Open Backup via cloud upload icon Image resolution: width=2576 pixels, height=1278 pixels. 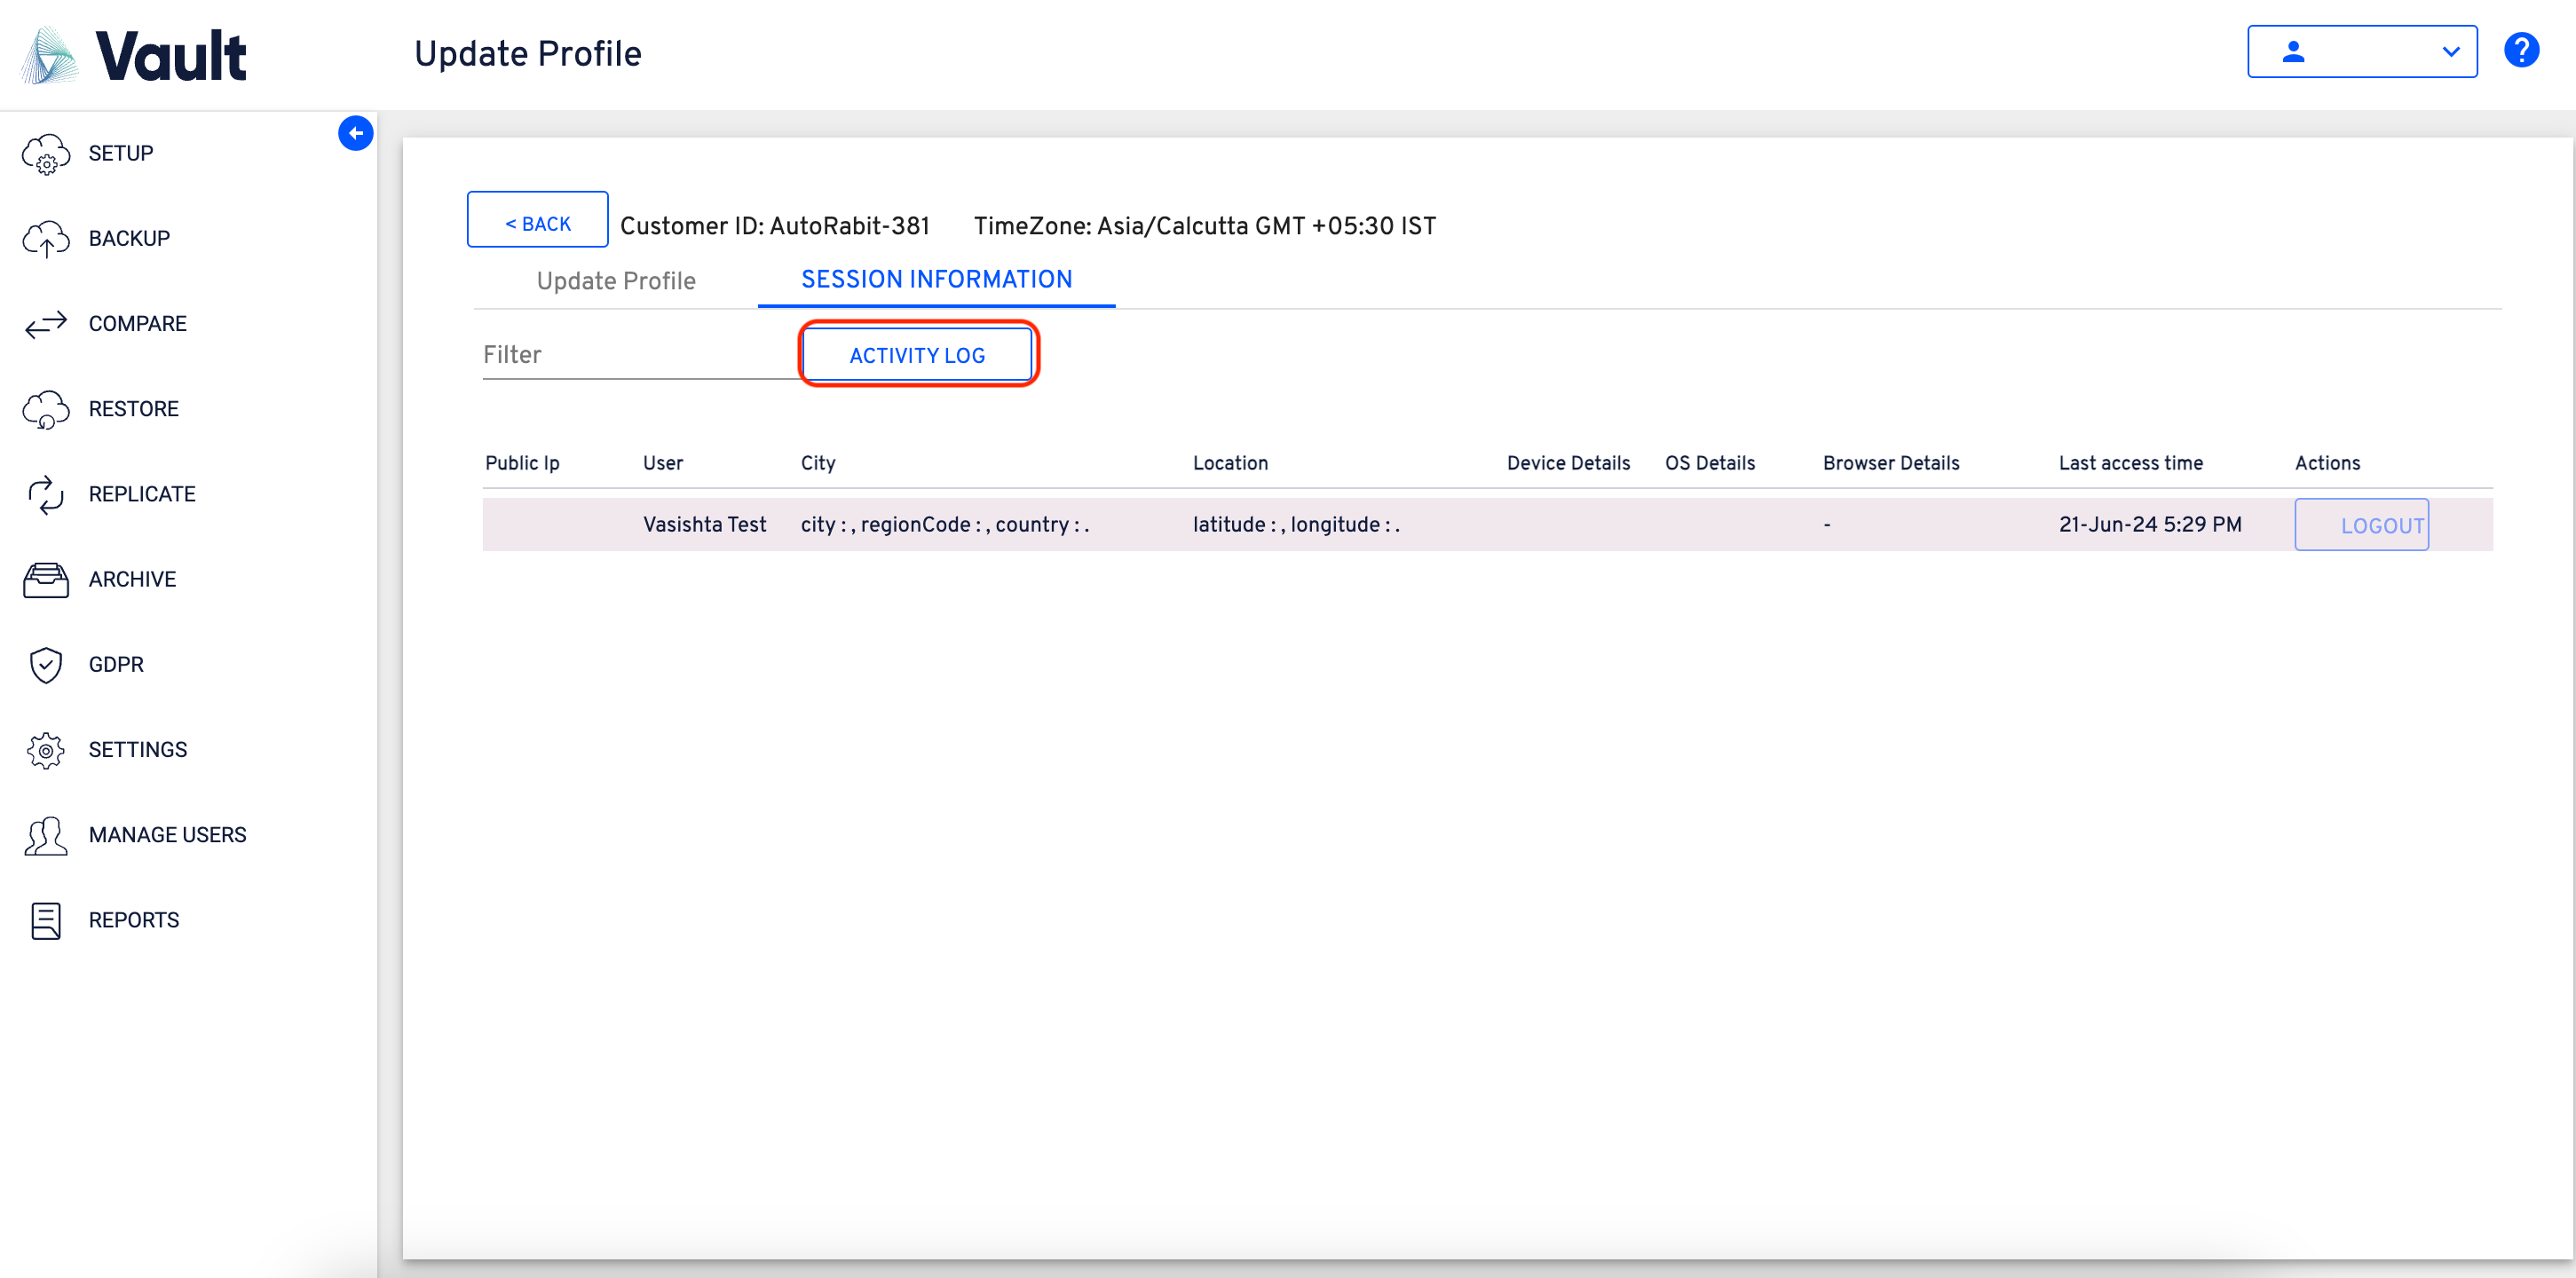pos(46,239)
